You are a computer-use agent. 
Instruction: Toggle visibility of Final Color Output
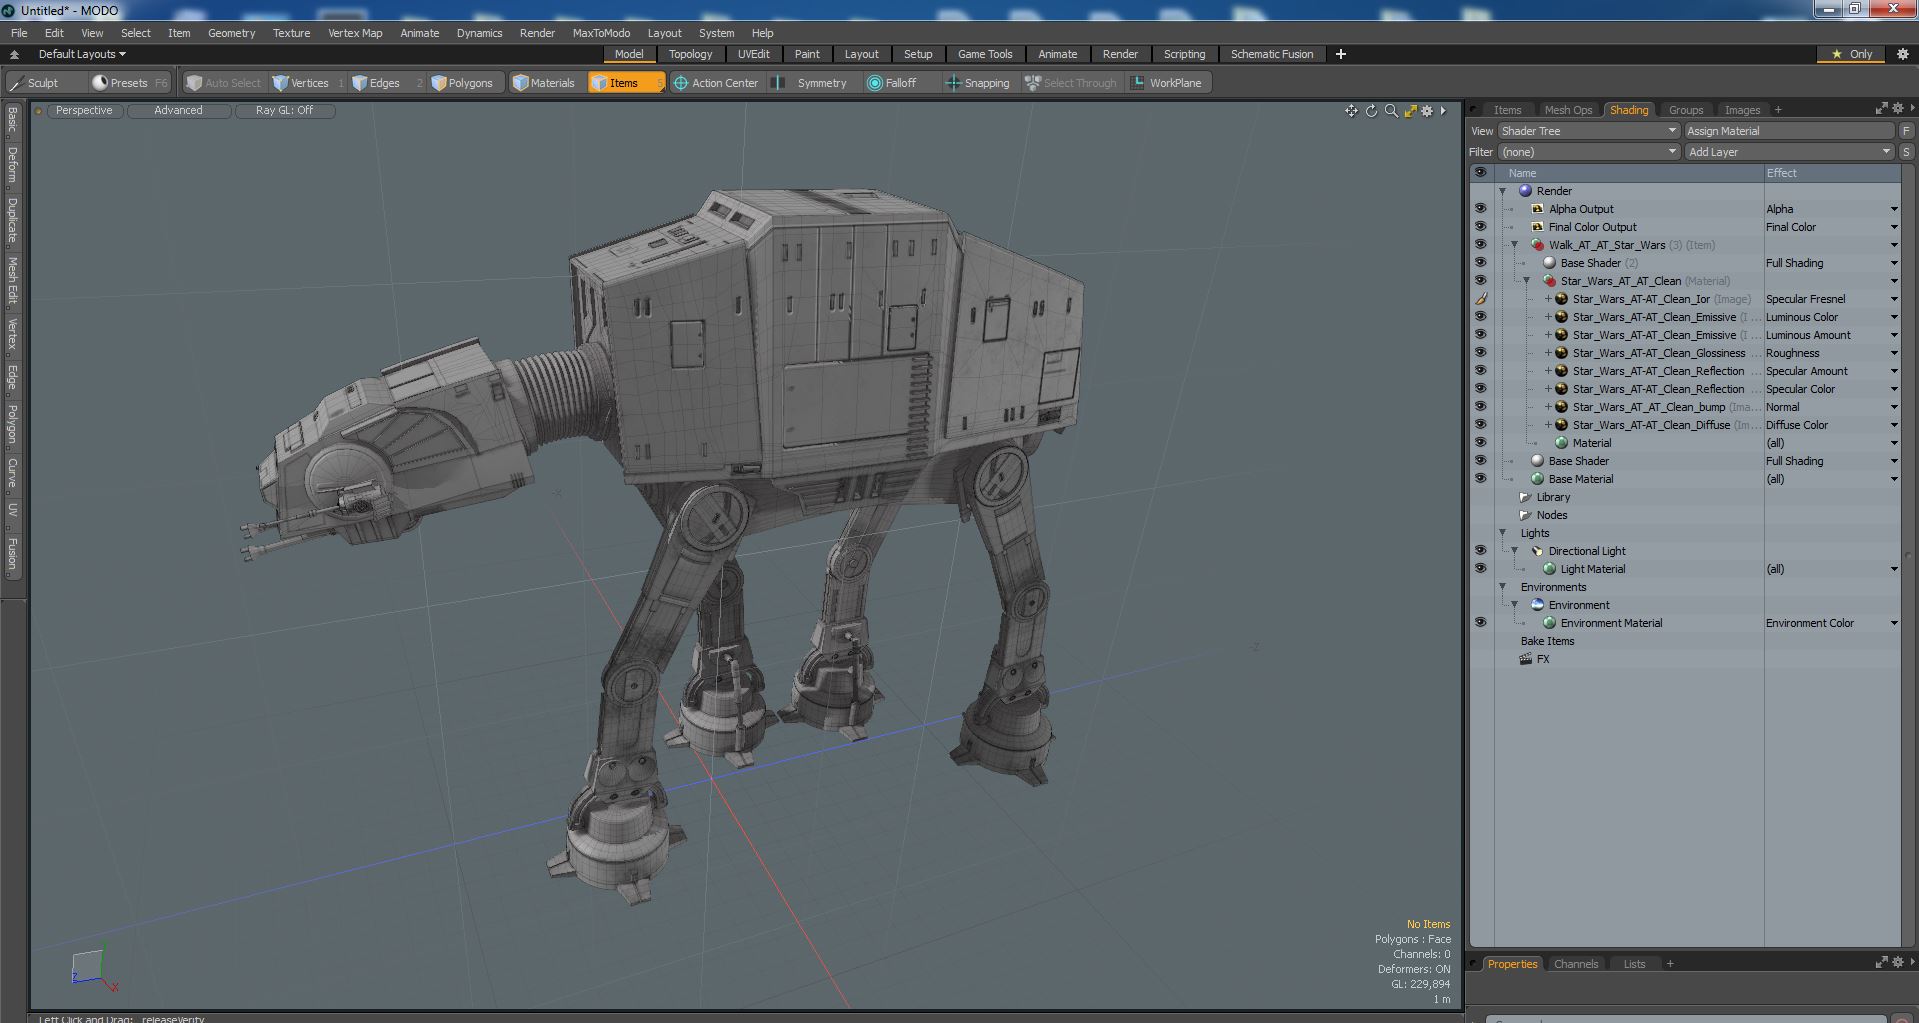pos(1480,227)
